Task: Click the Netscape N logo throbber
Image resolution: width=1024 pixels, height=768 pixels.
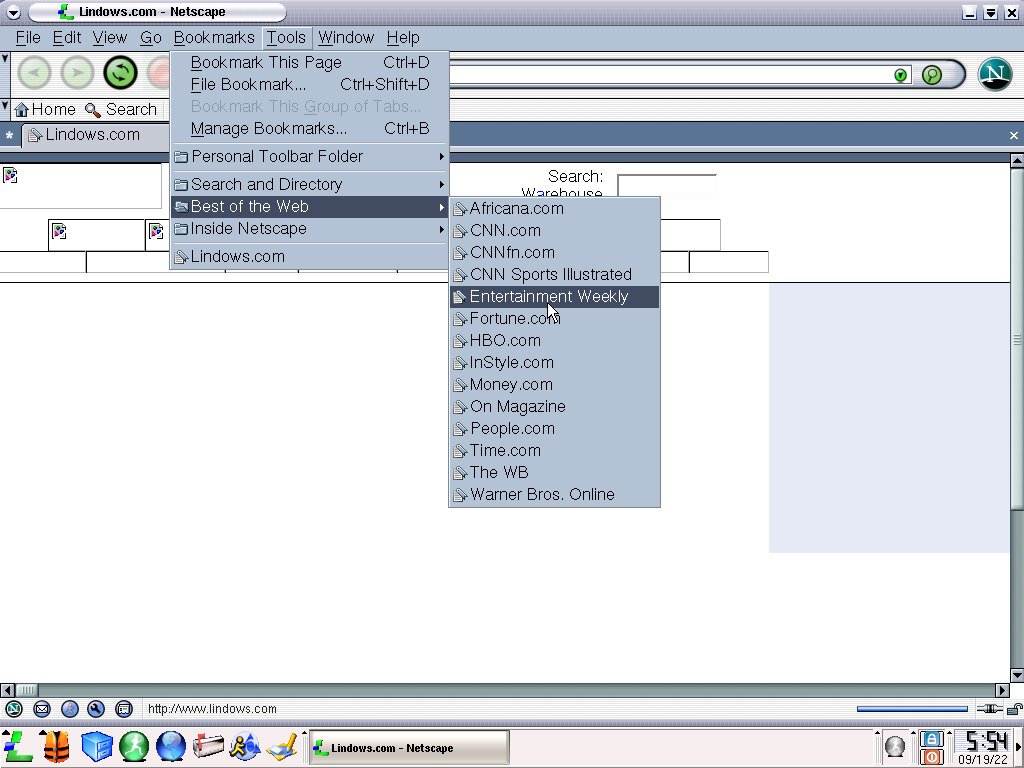Action: pyautogui.click(x=994, y=74)
